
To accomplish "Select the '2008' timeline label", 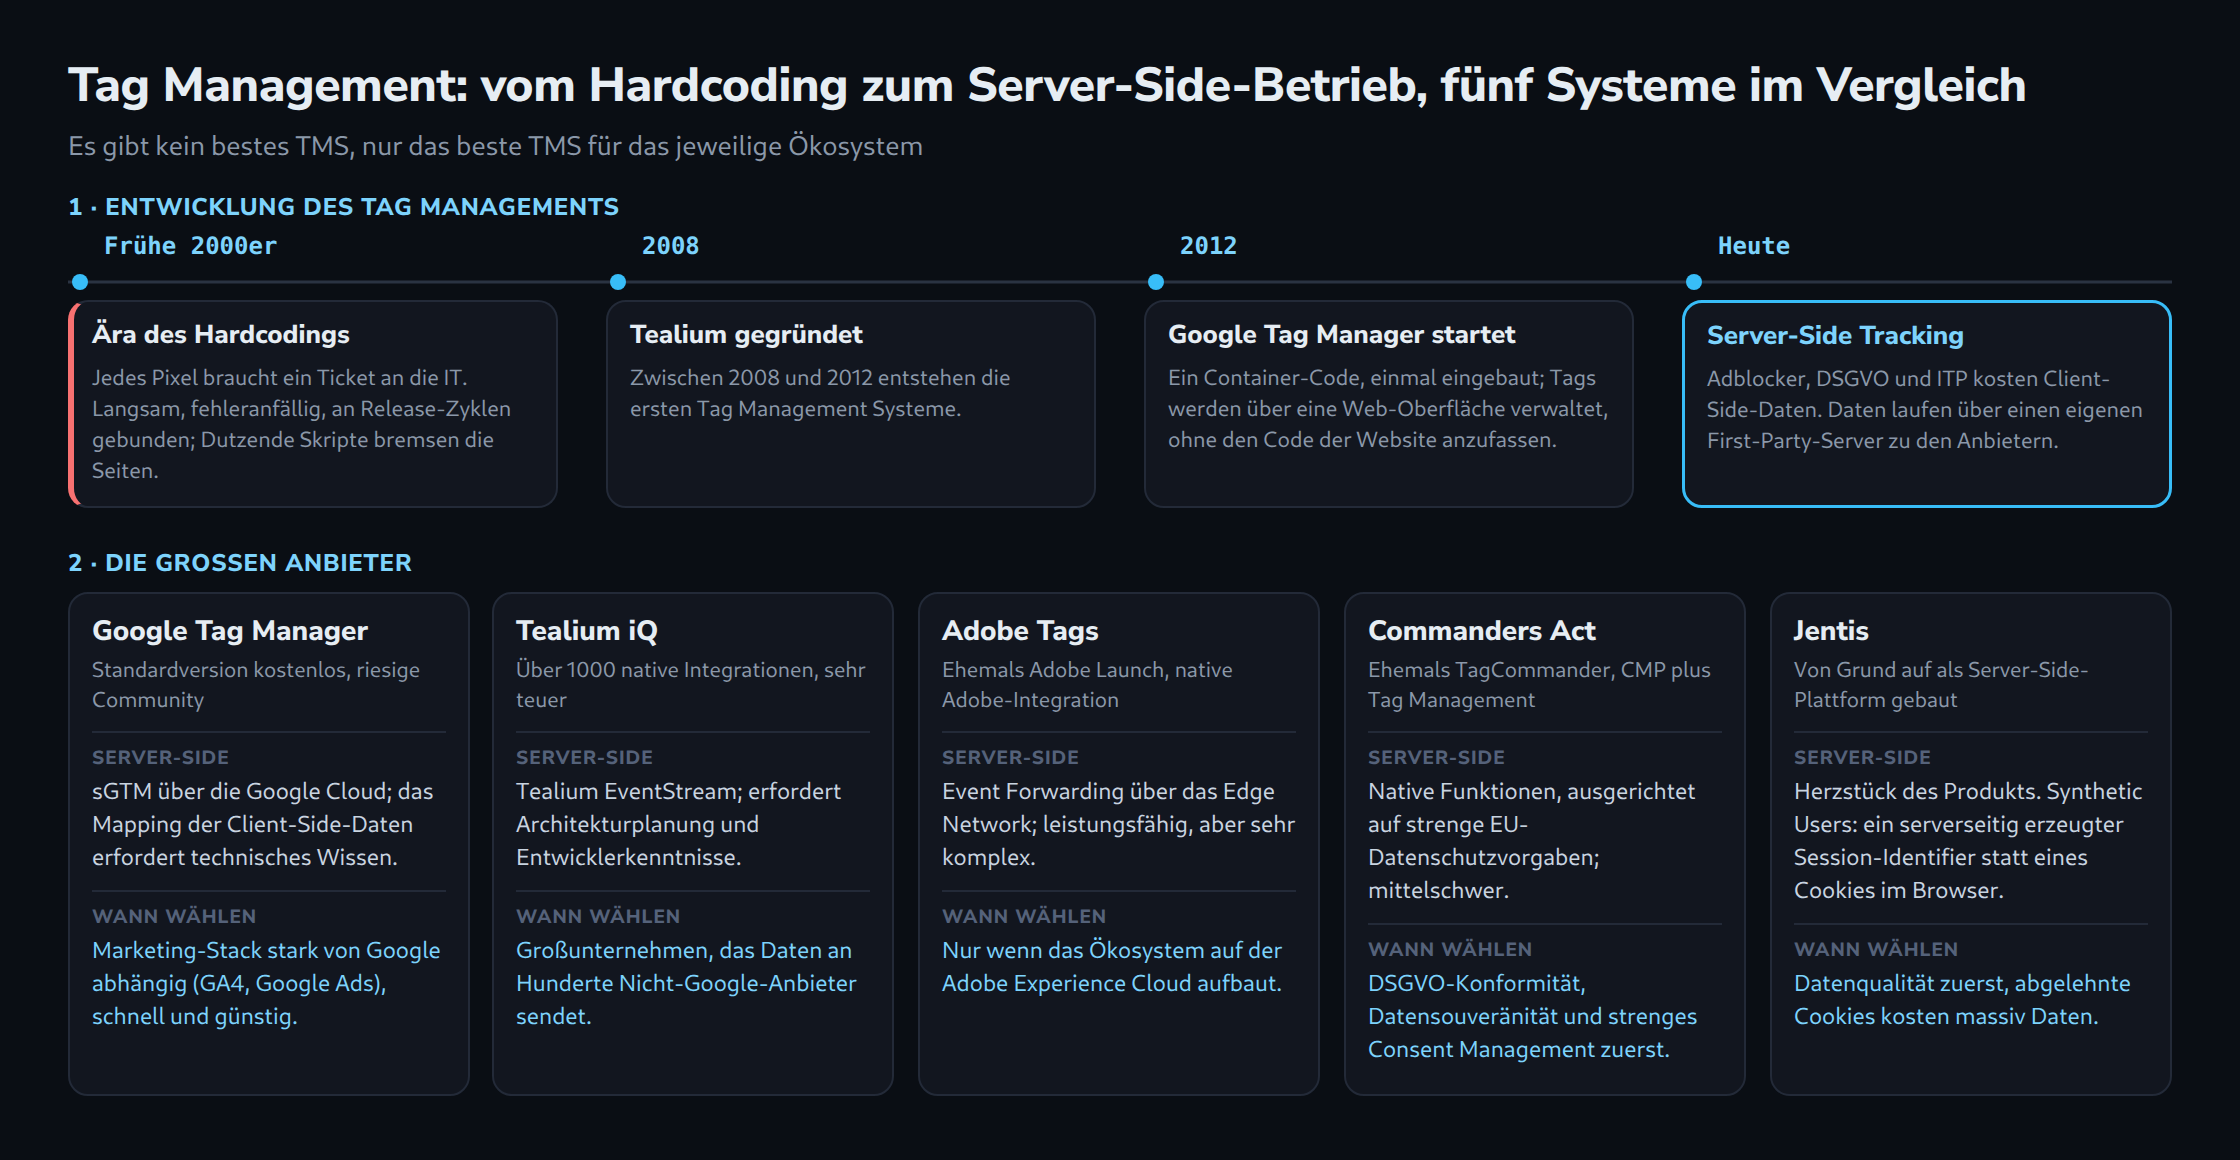I will click(x=670, y=246).
